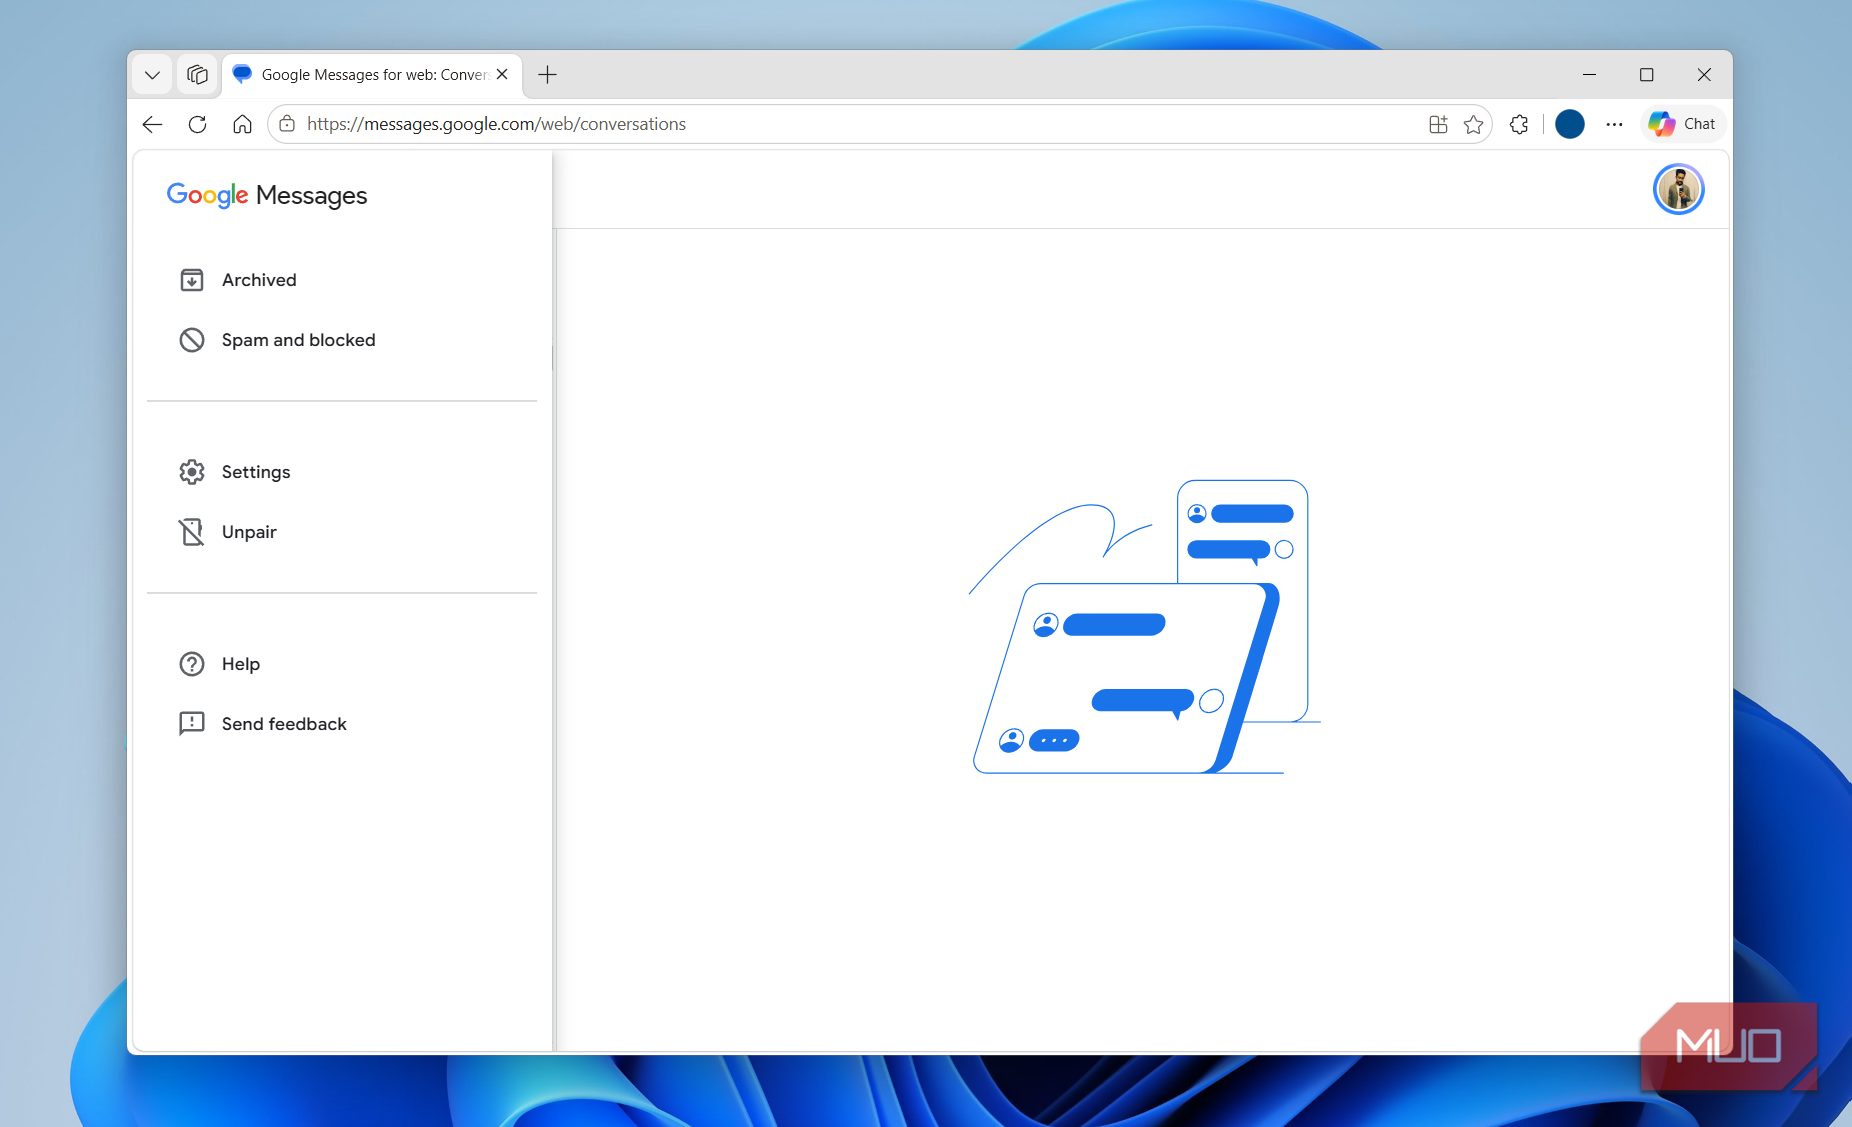The height and width of the screenshot is (1127, 1852).
Task: Click the Send feedback bubble icon
Action: coord(192,724)
